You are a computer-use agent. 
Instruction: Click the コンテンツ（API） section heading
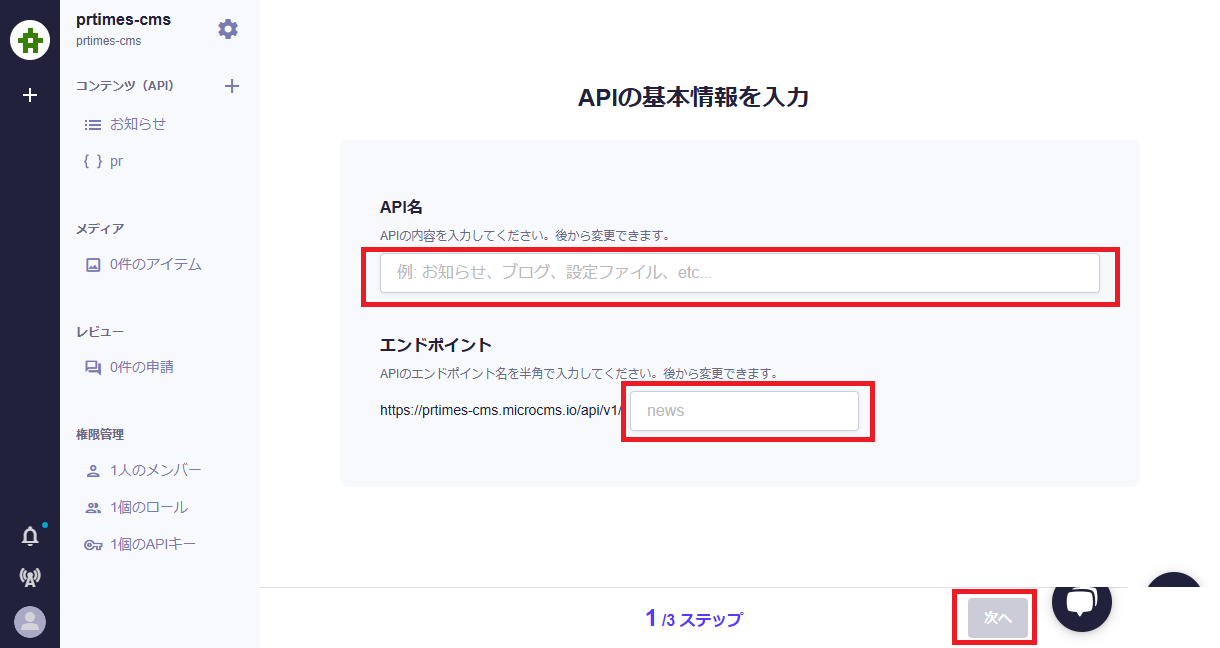(x=125, y=86)
